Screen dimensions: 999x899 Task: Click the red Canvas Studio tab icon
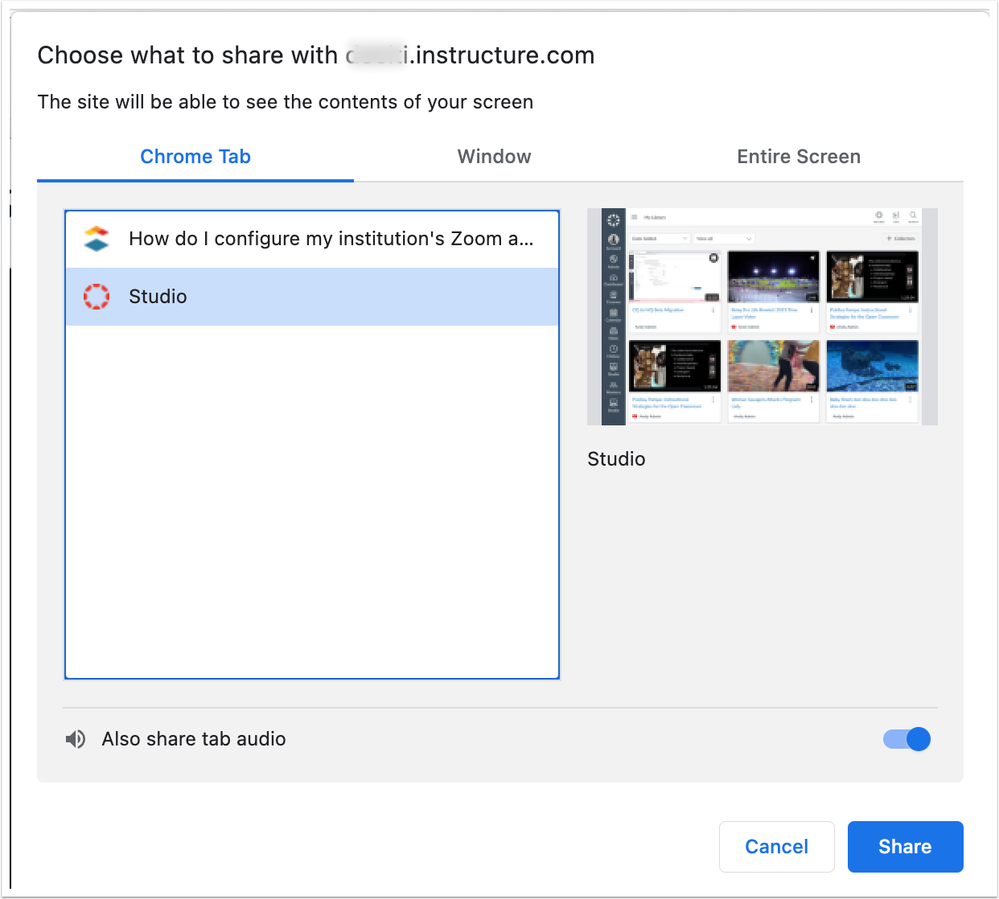96,297
